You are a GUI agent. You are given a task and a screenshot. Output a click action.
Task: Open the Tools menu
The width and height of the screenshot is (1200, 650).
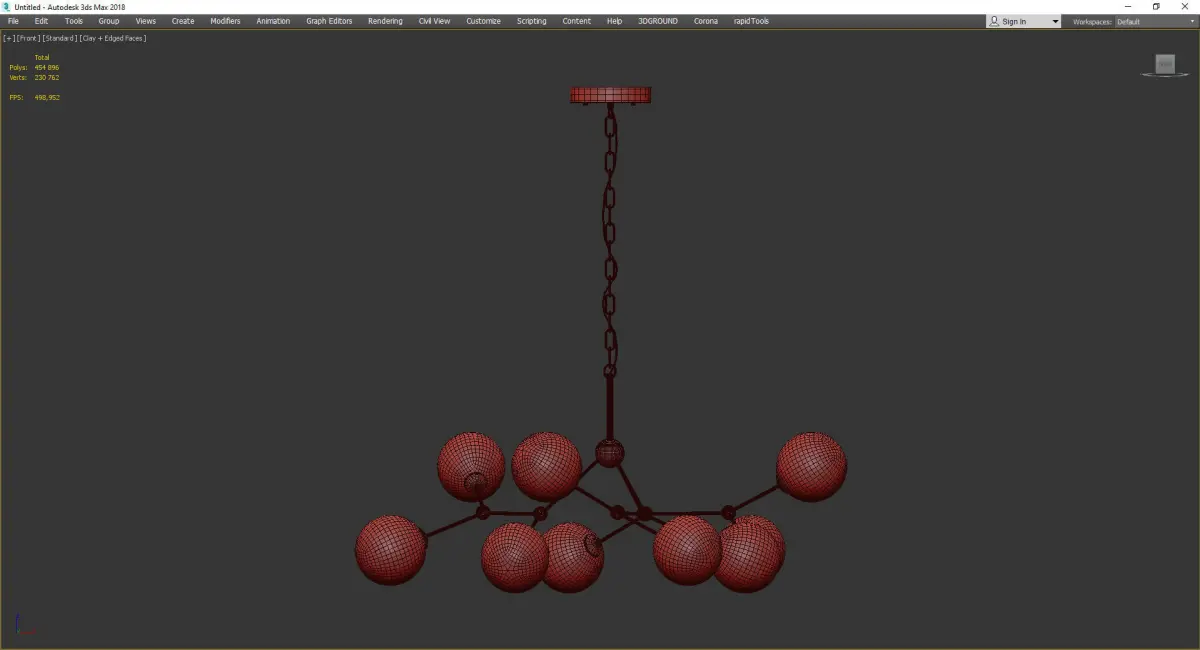(x=74, y=21)
